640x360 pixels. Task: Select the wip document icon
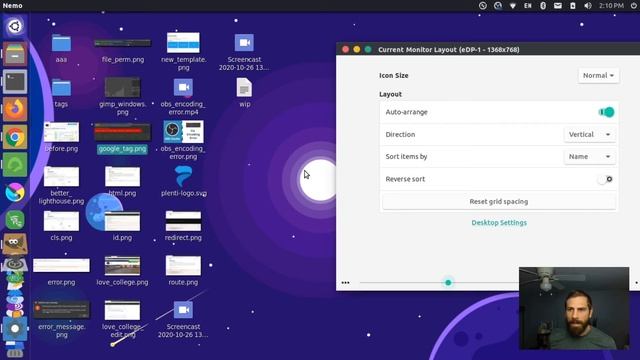coord(244,87)
